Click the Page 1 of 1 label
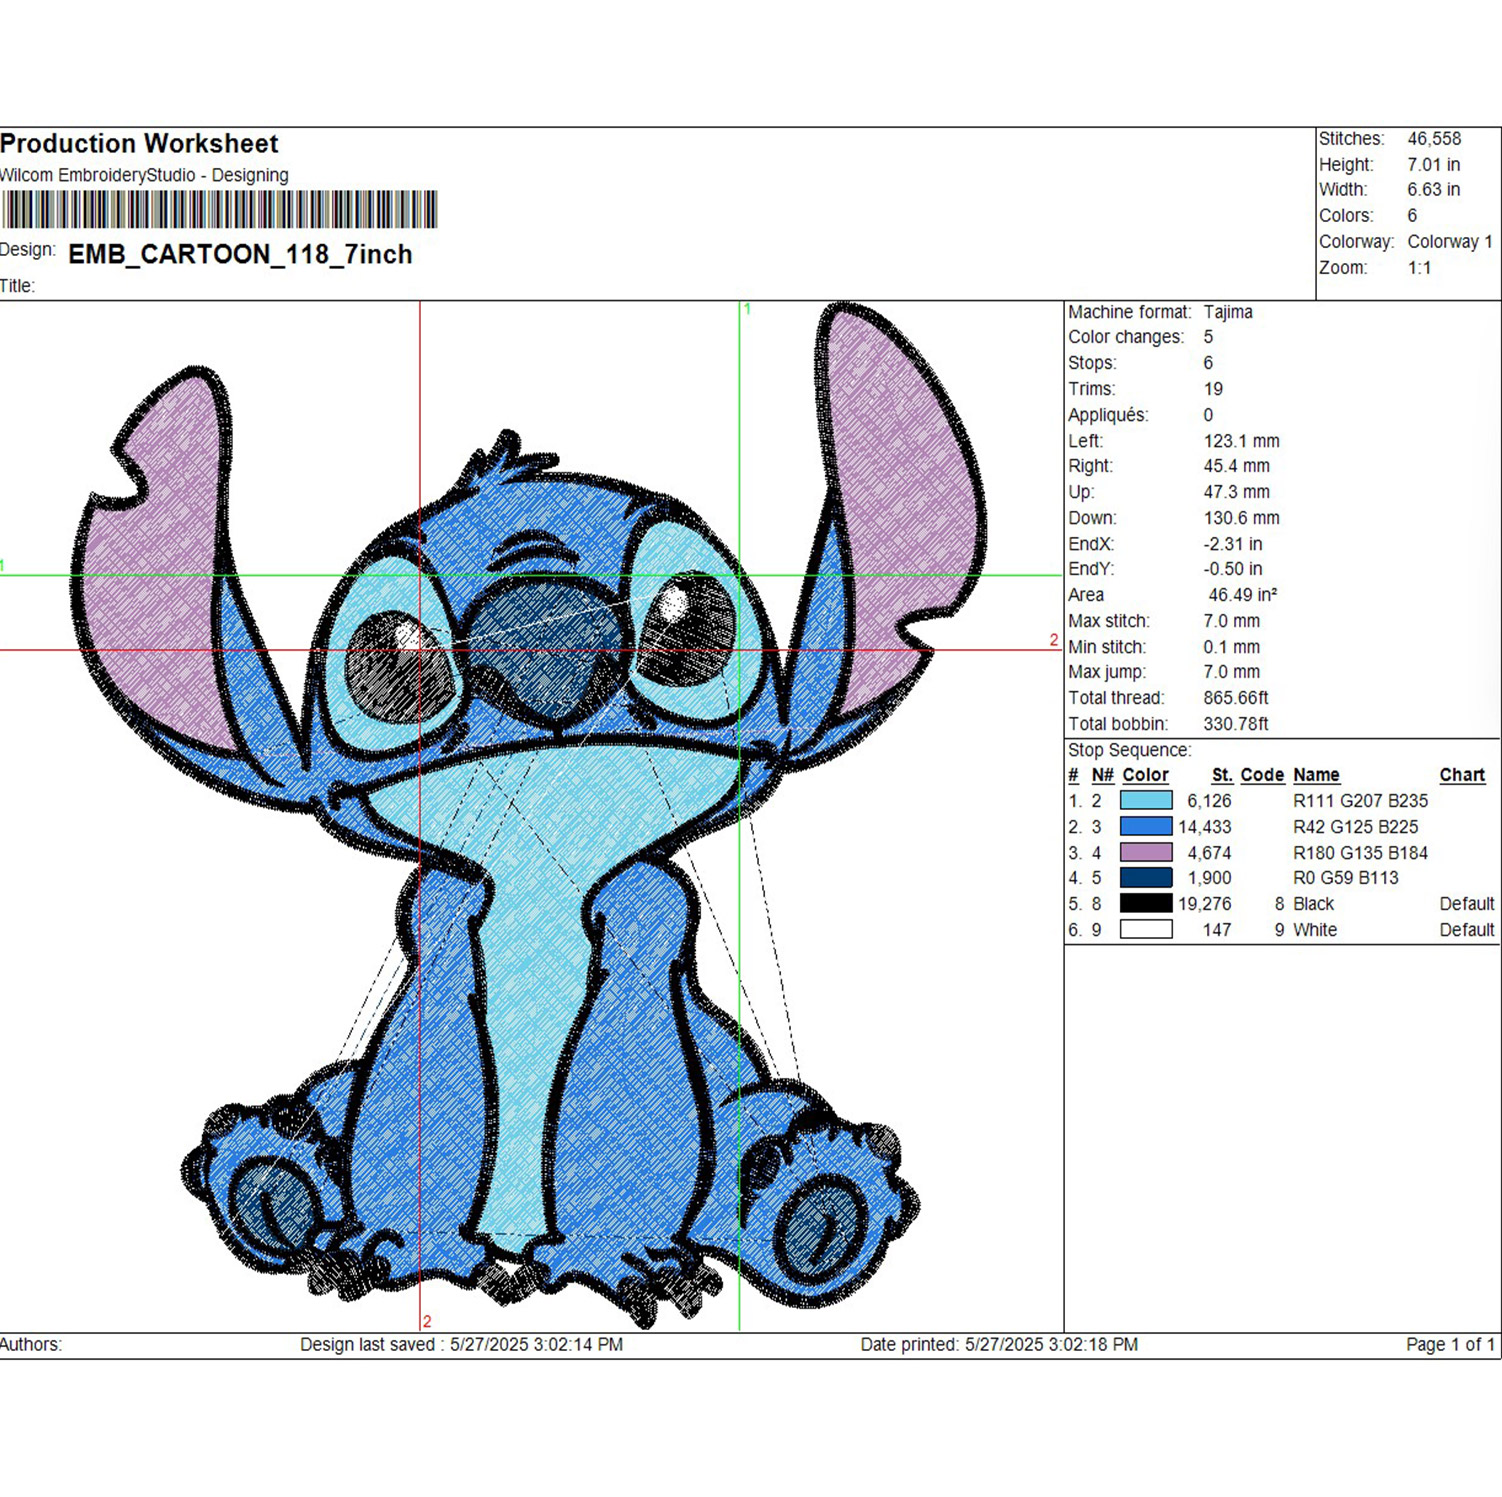 coord(1450,1345)
